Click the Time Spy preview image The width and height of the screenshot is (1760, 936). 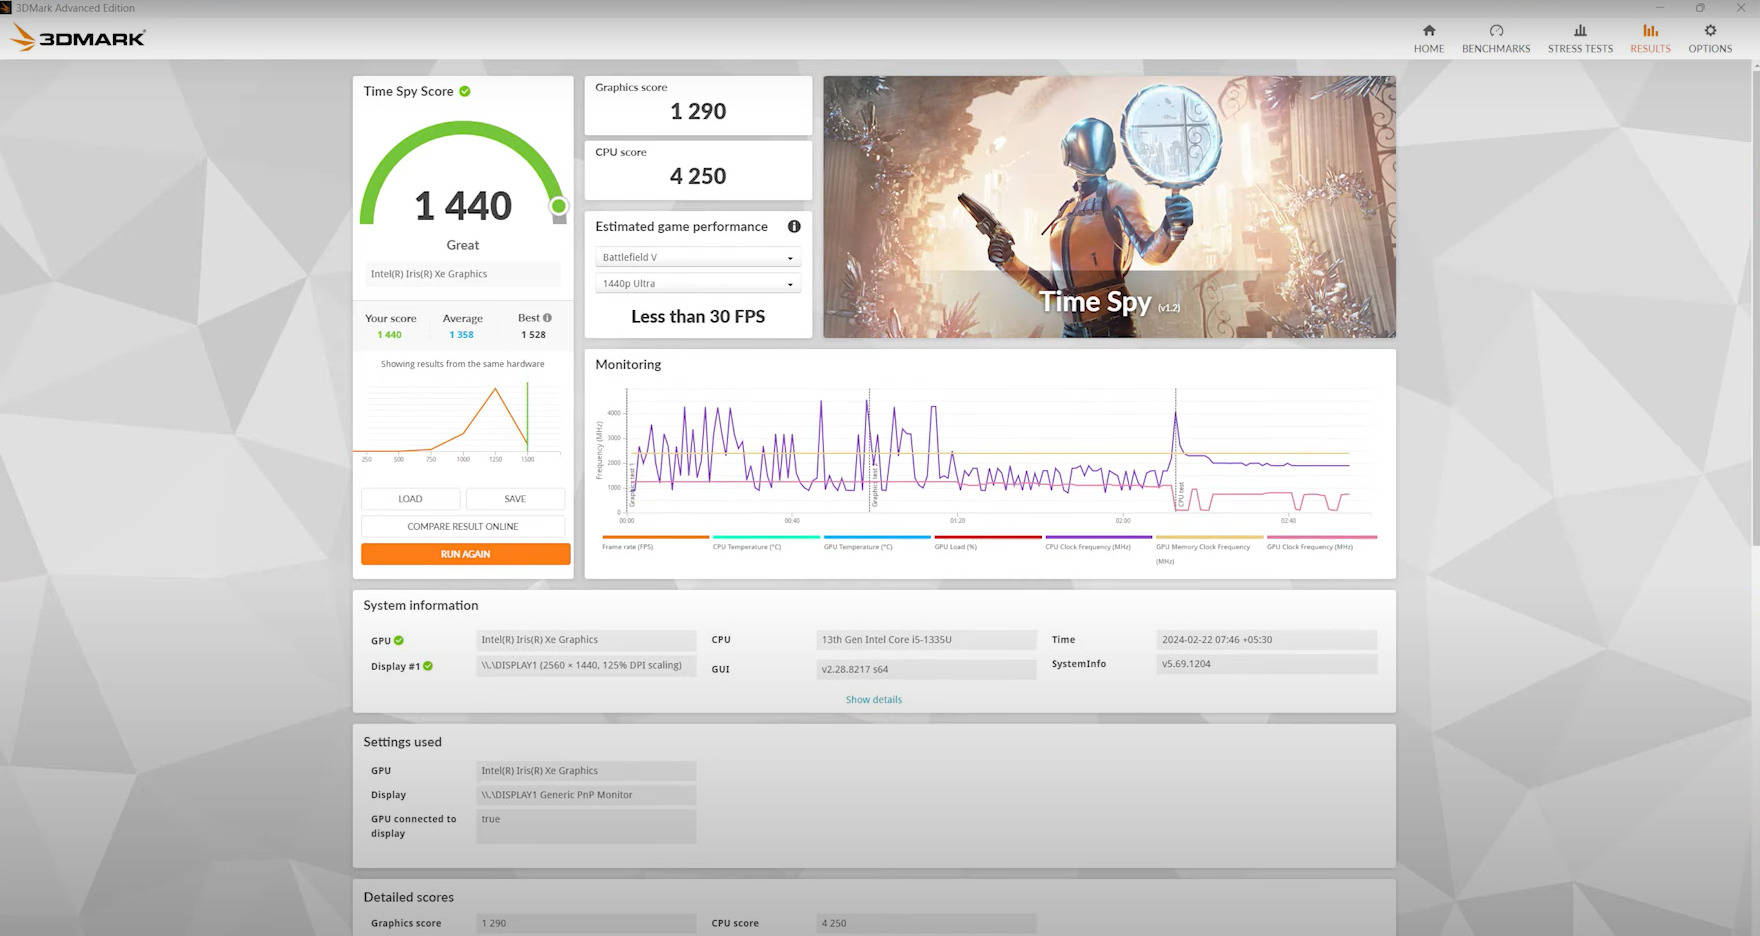click(1109, 207)
